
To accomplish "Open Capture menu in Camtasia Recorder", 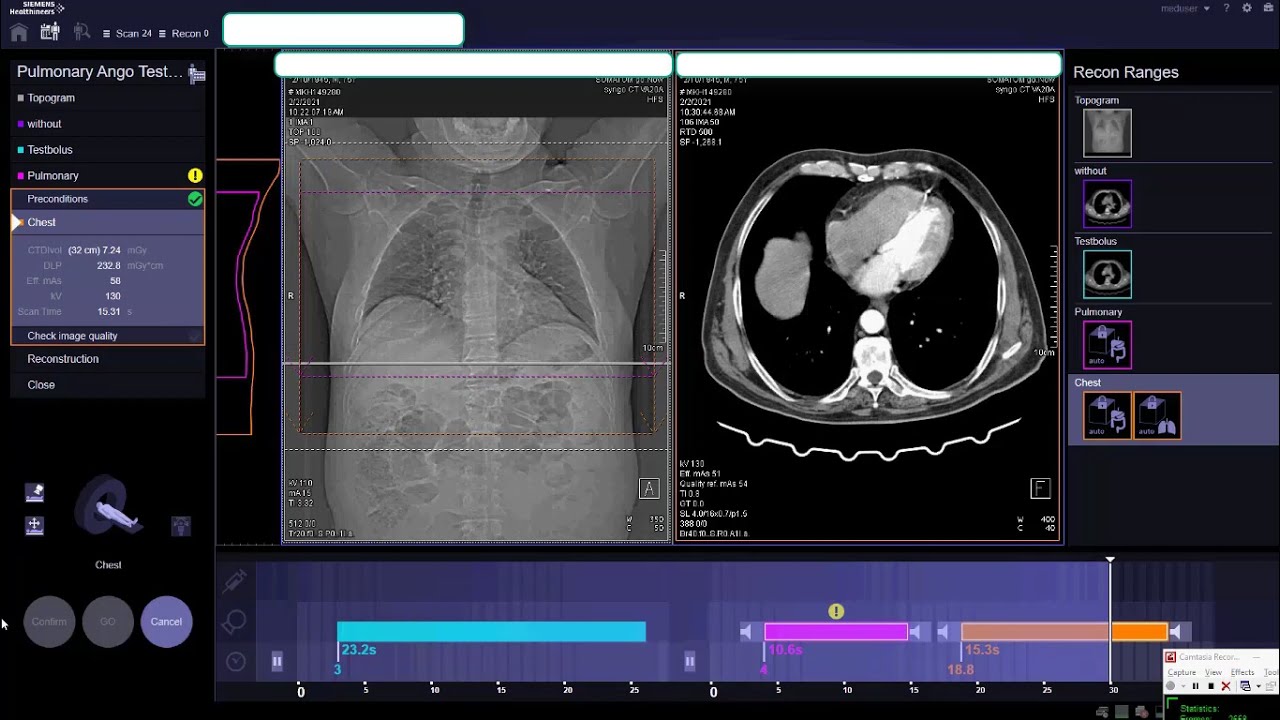I will [x=1182, y=672].
